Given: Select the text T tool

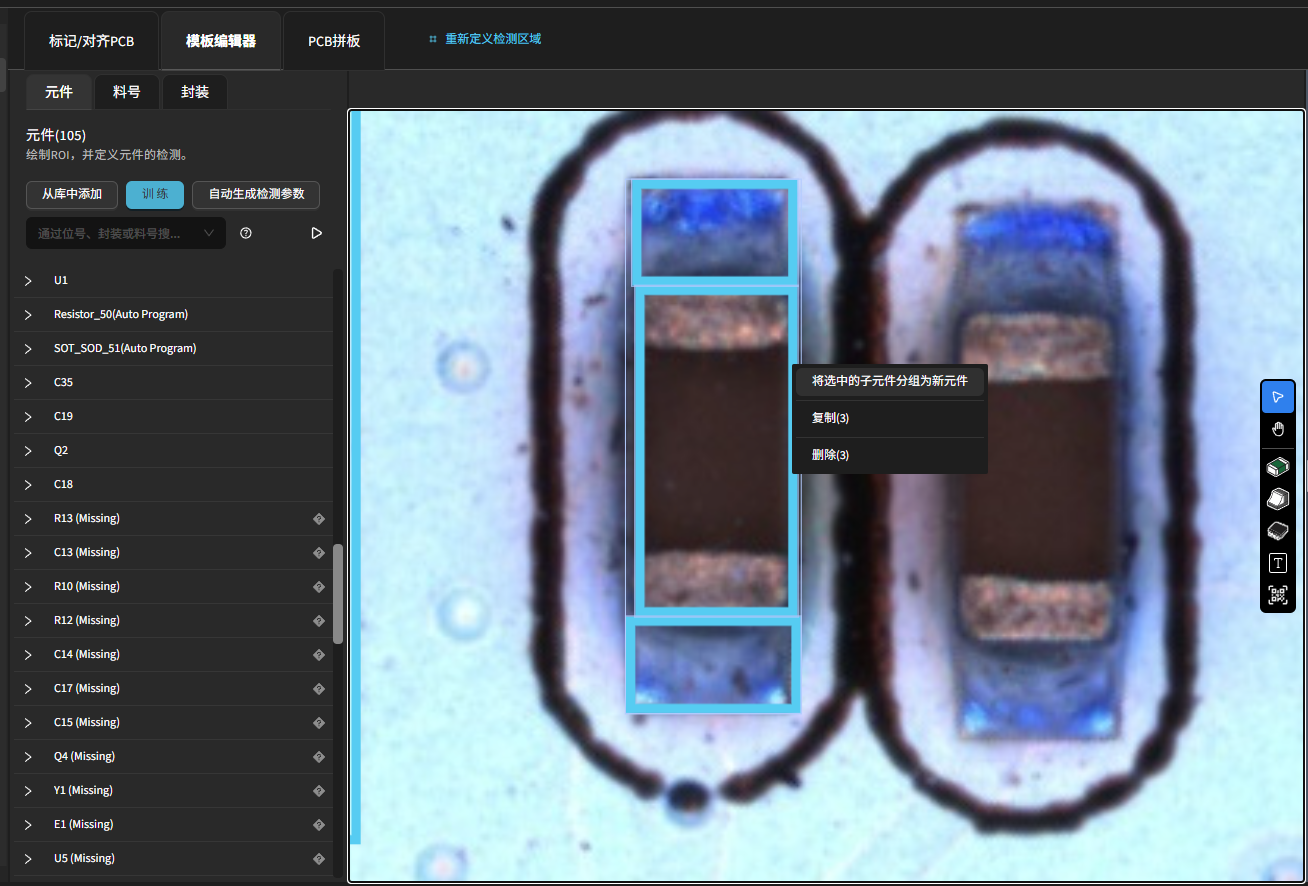Looking at the screenshot, I should point(1277,563).
